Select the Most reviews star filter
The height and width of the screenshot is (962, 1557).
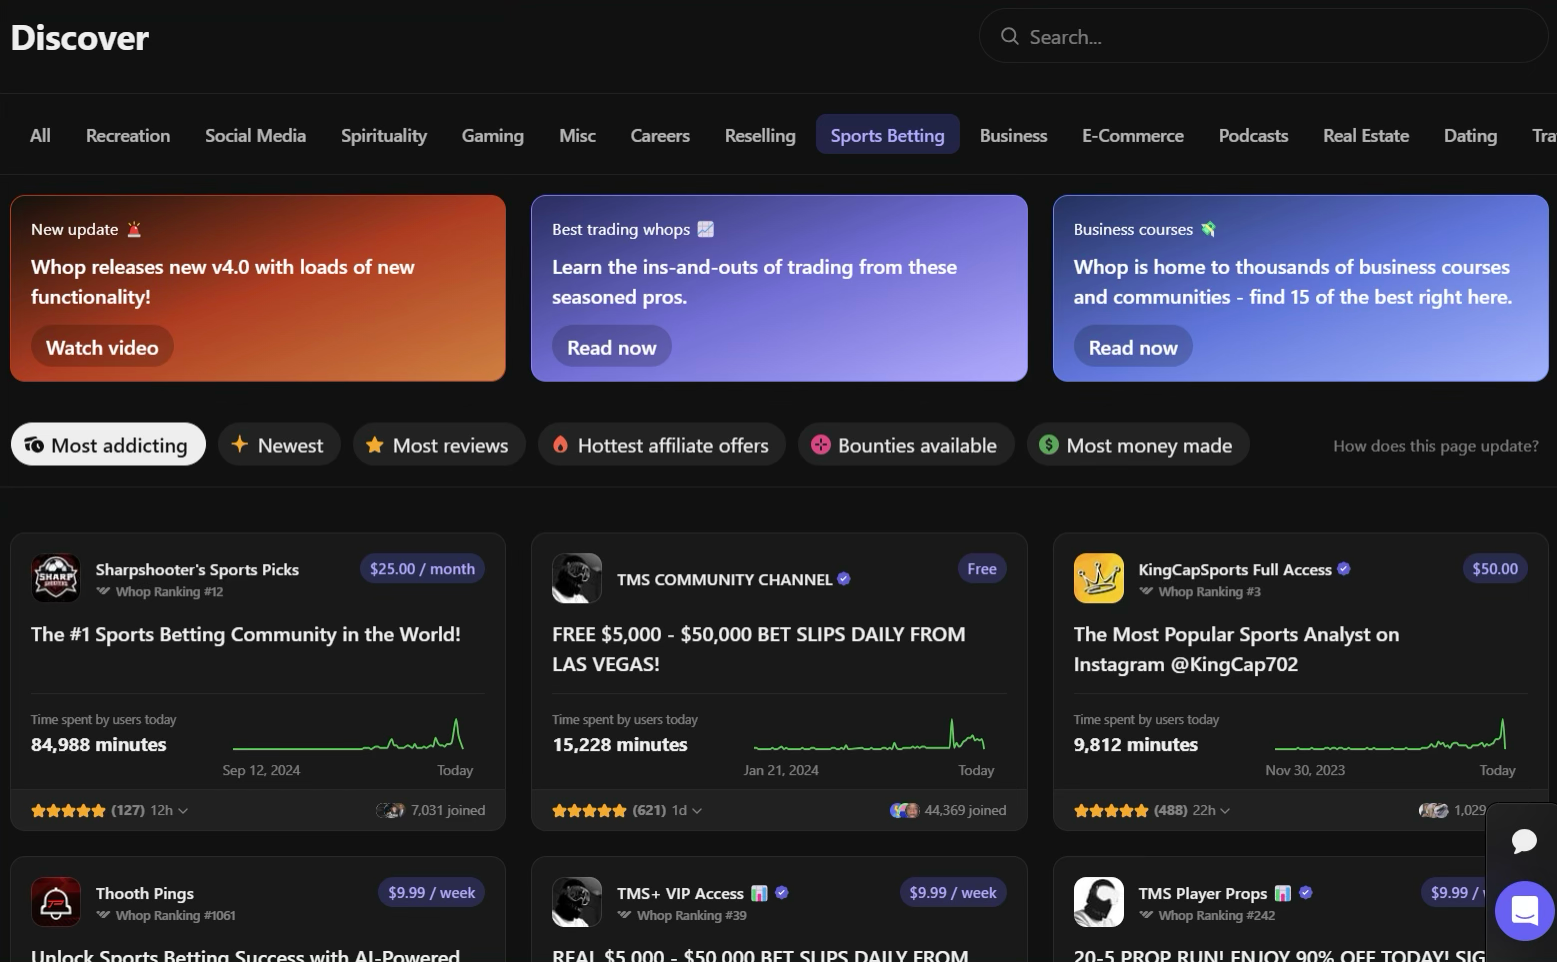(374, 444)
